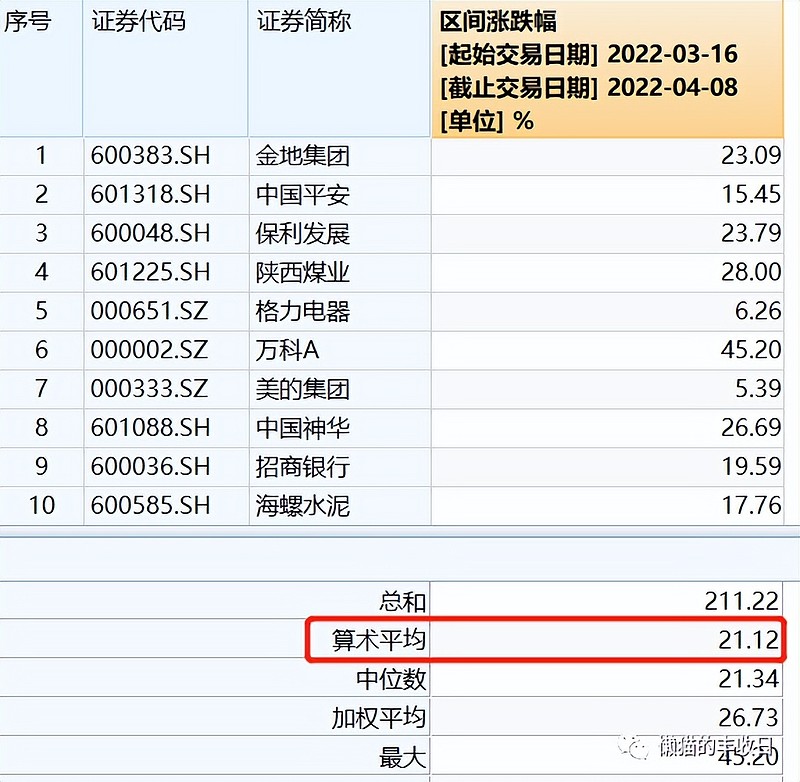Select row number 5 cell
The image size is (800, 782).
(41, 311)
